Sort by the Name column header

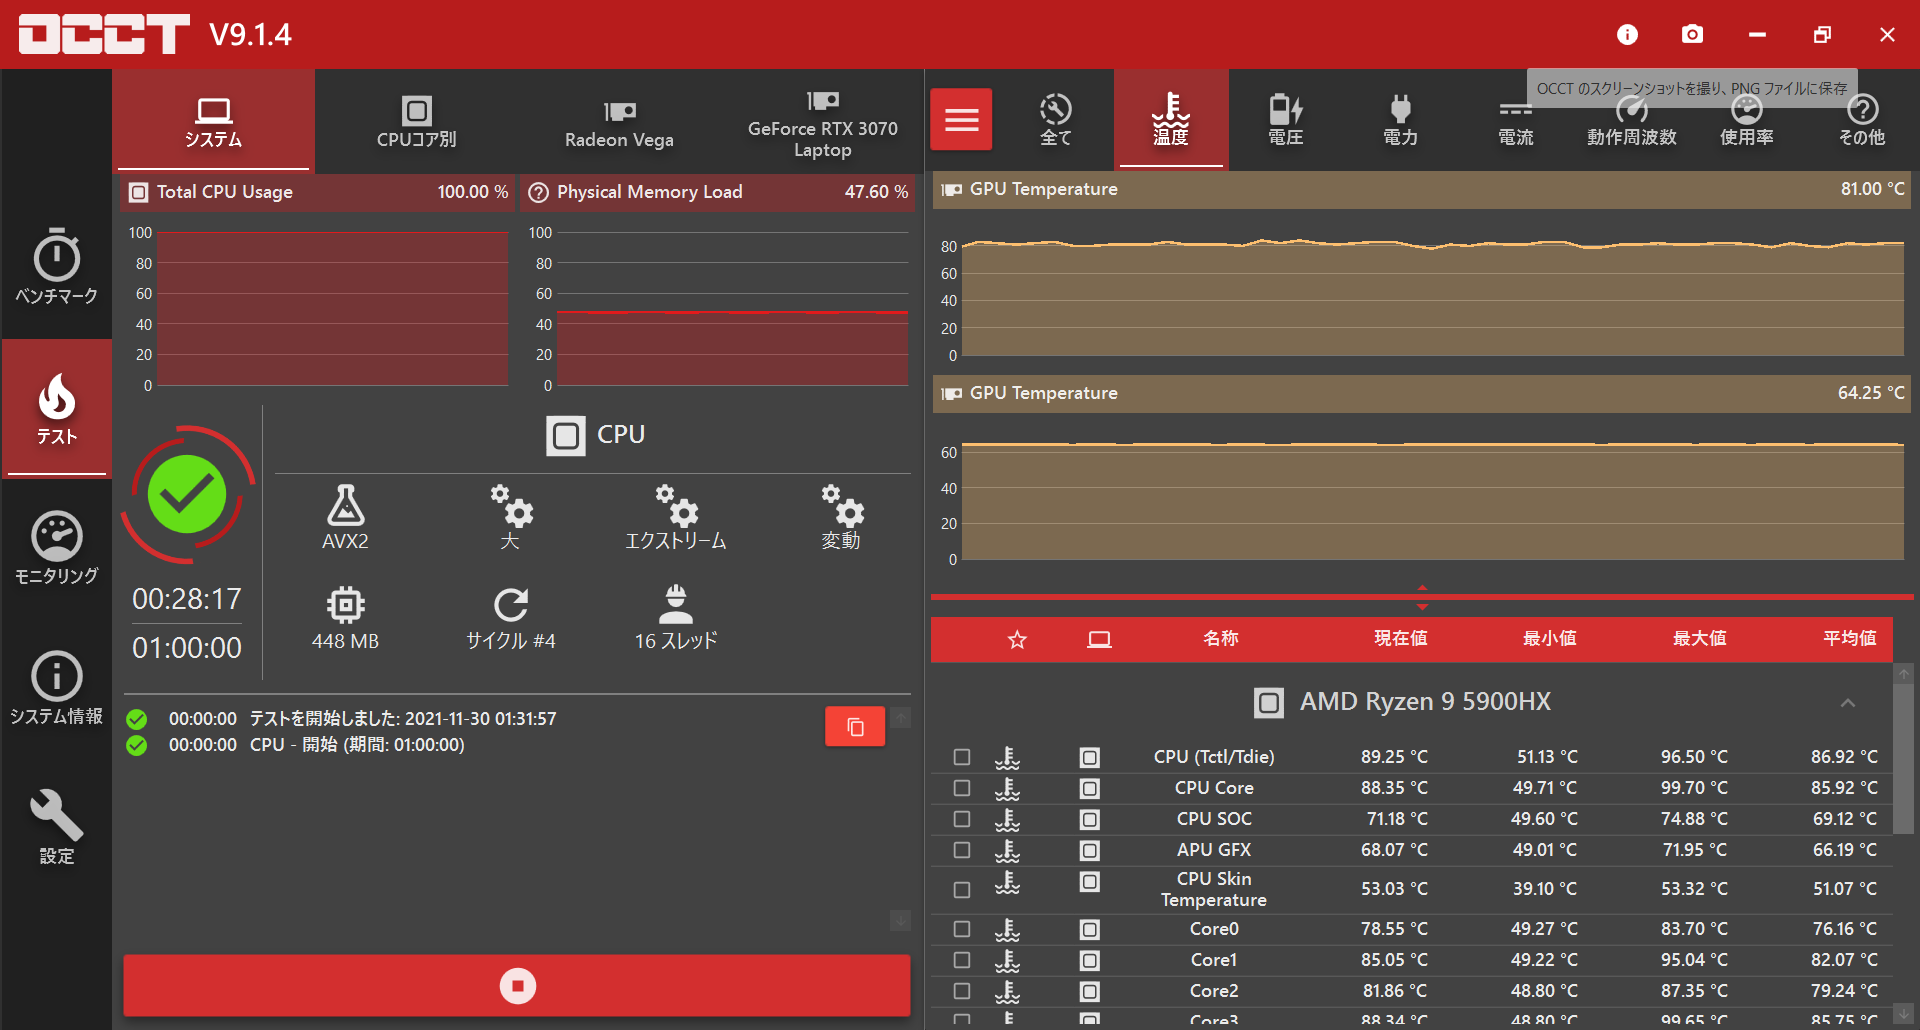tap(1220, 638)
